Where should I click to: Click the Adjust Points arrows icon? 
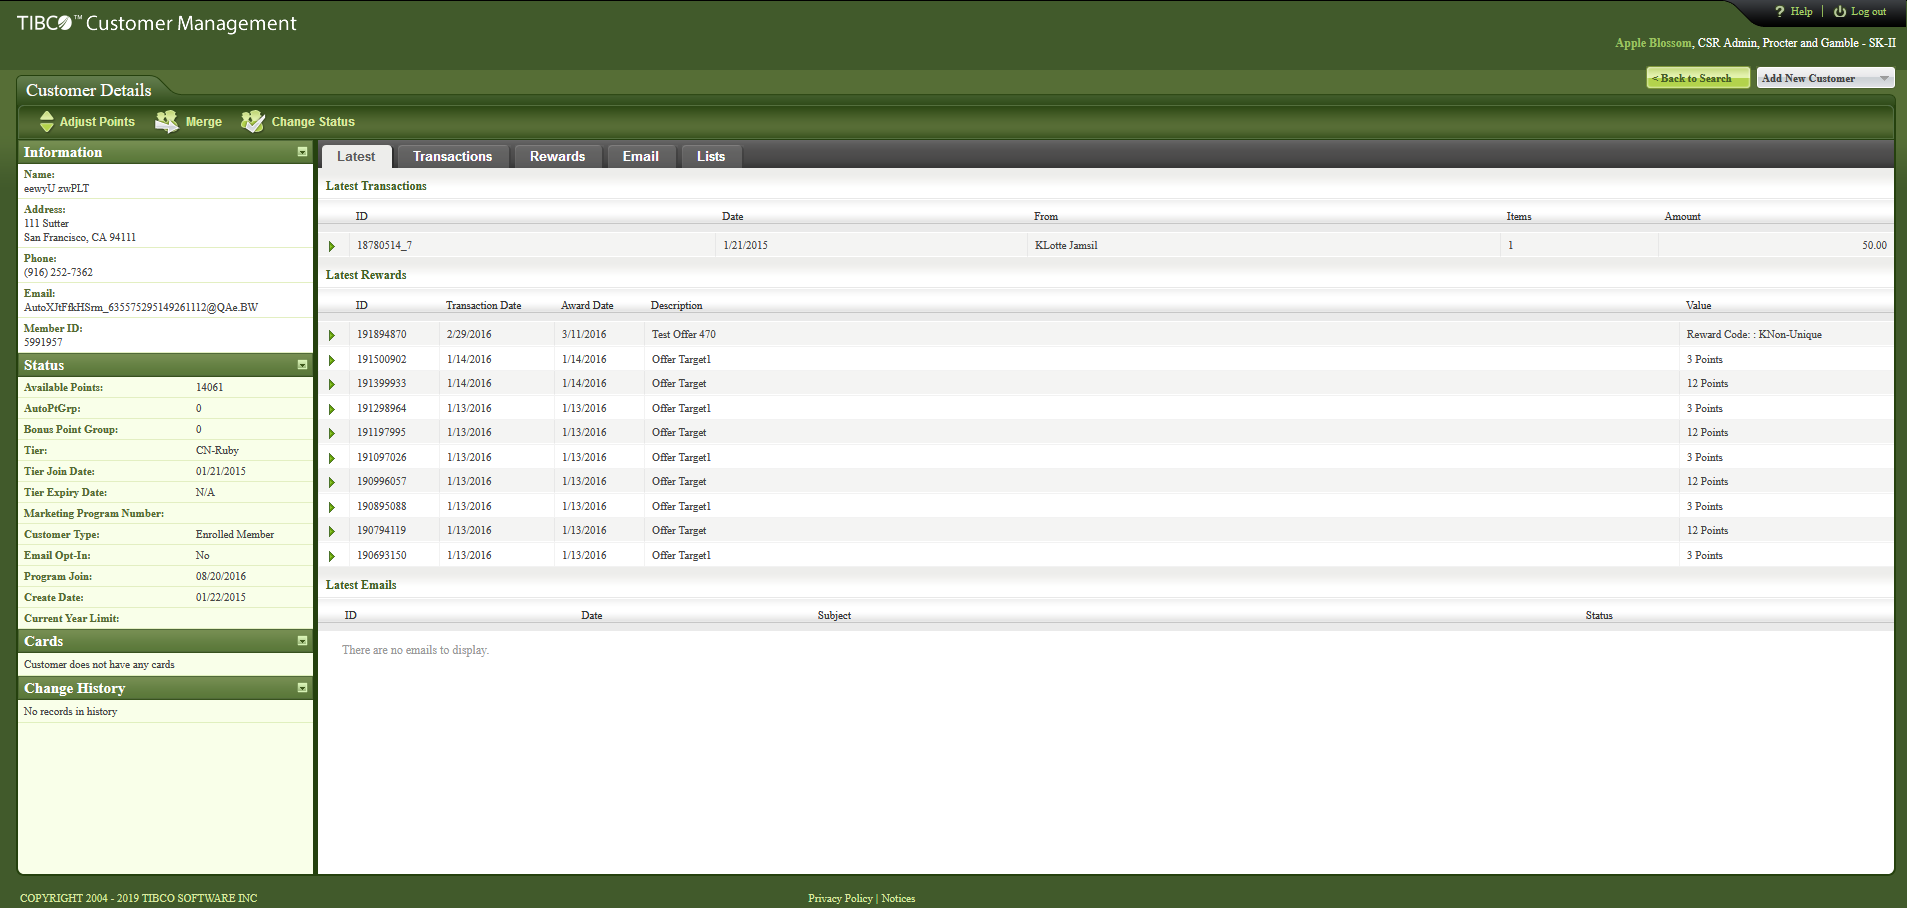pyautogui.click(x=46, y=122)
